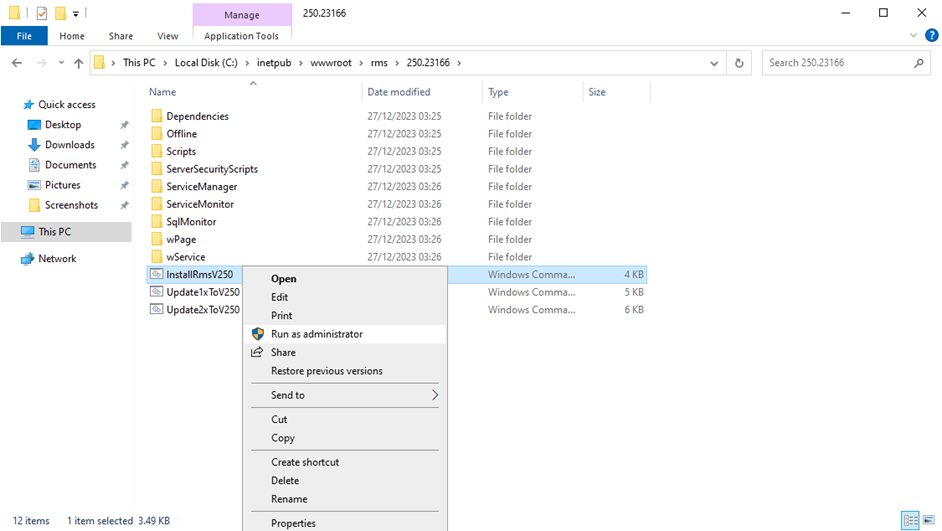
Task: Open the Application Tools tab
Action: pos(242,36)
